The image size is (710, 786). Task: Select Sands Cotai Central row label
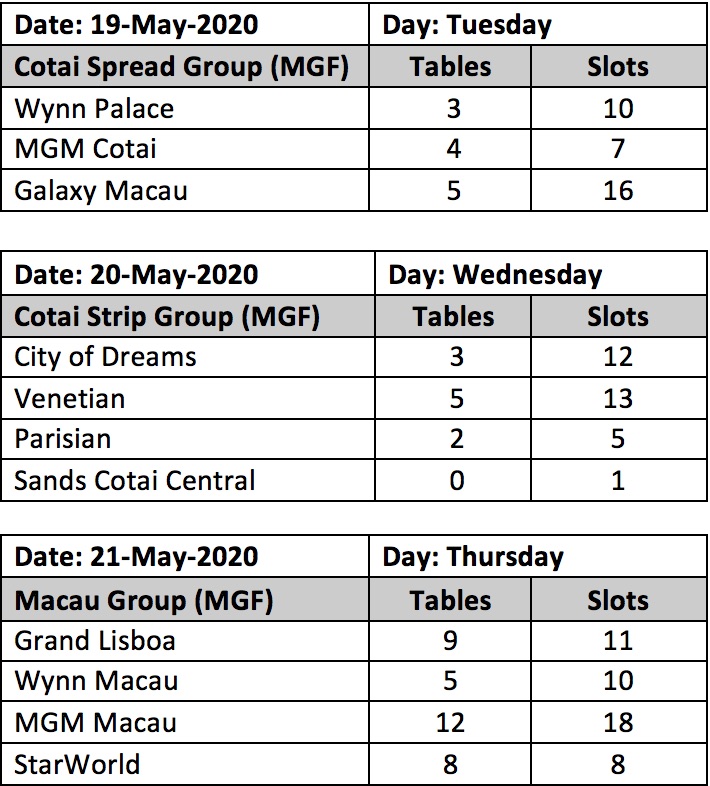pyautogui.click(x=188, y=480)
